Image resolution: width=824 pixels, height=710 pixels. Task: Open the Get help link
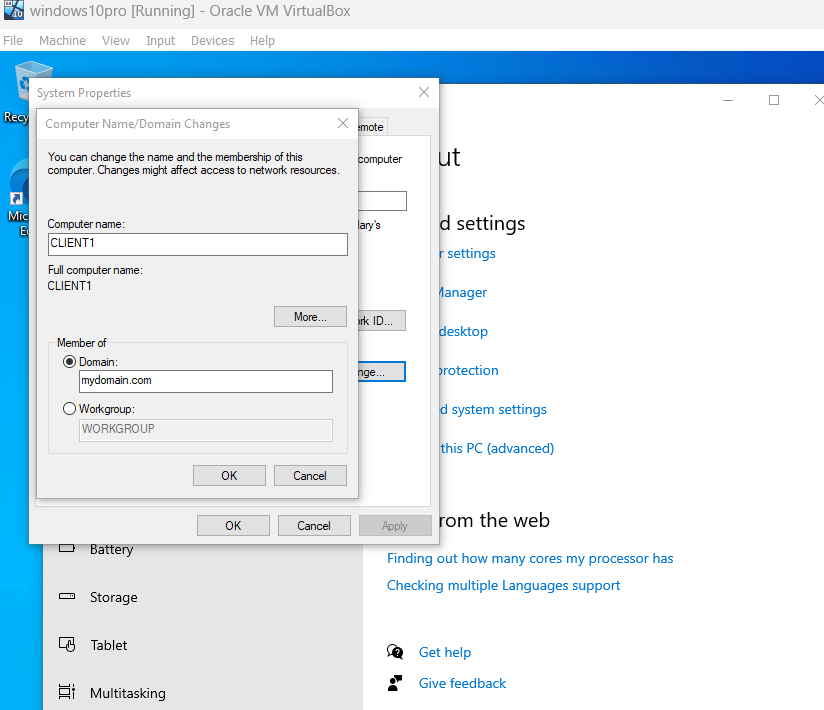pyautogui.click(x=445, y=652)
